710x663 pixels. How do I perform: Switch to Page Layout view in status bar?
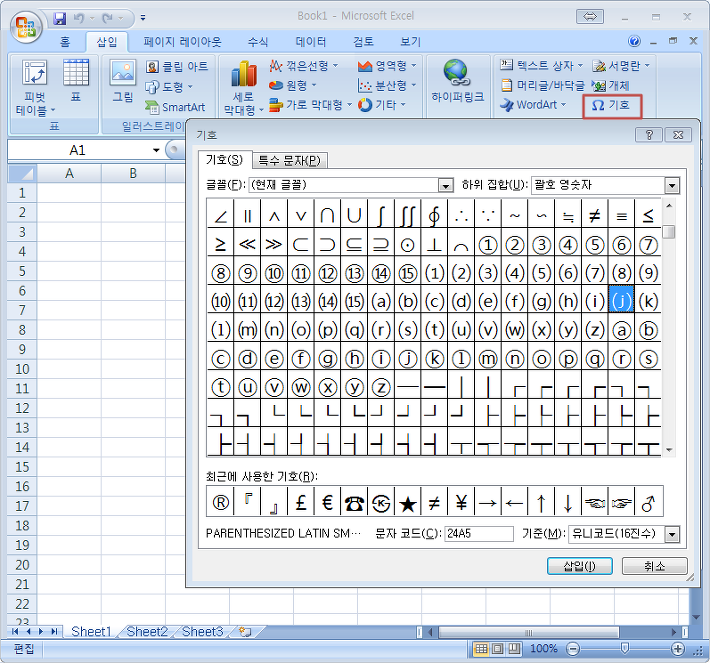click(x=497, y=649)
